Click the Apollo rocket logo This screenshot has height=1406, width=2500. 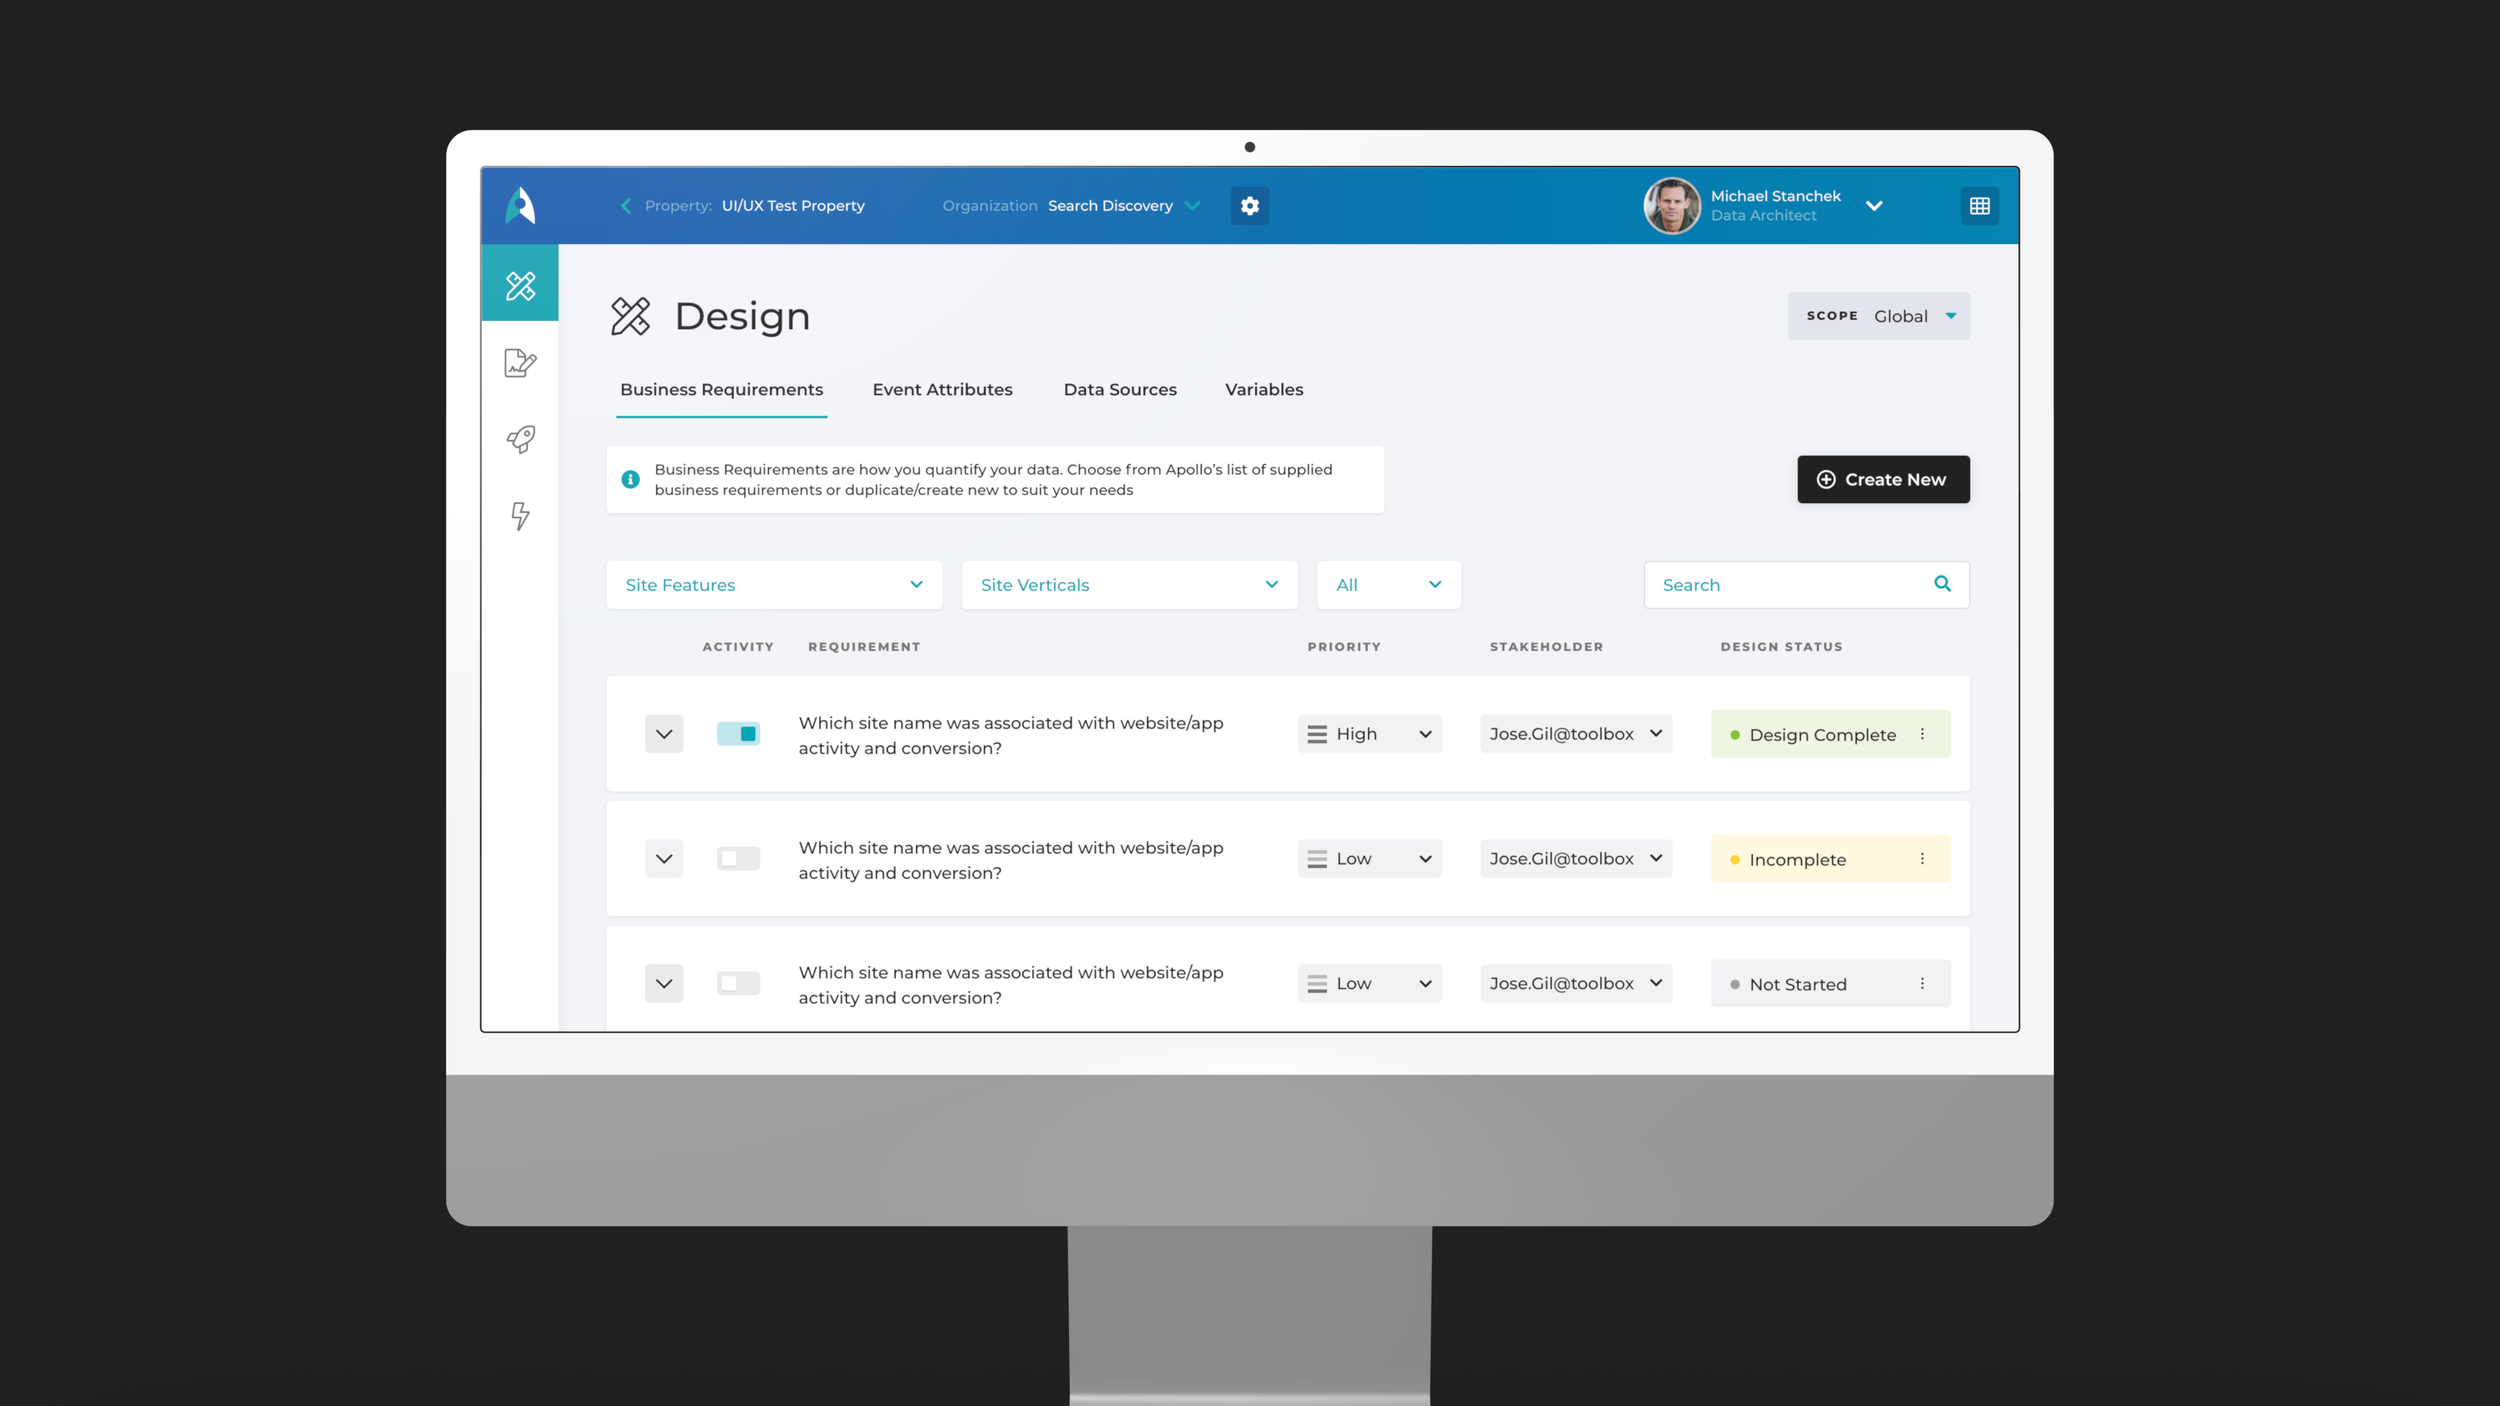520,206
